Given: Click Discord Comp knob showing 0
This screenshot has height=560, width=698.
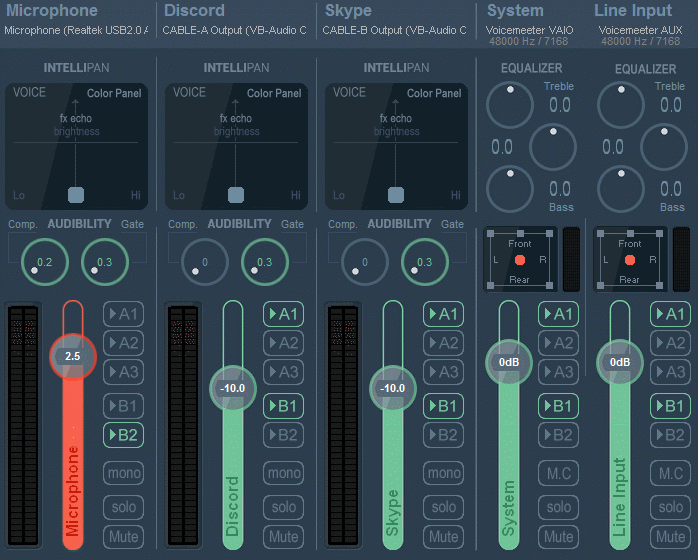Looking at the screenshot, I should point(205,262).
